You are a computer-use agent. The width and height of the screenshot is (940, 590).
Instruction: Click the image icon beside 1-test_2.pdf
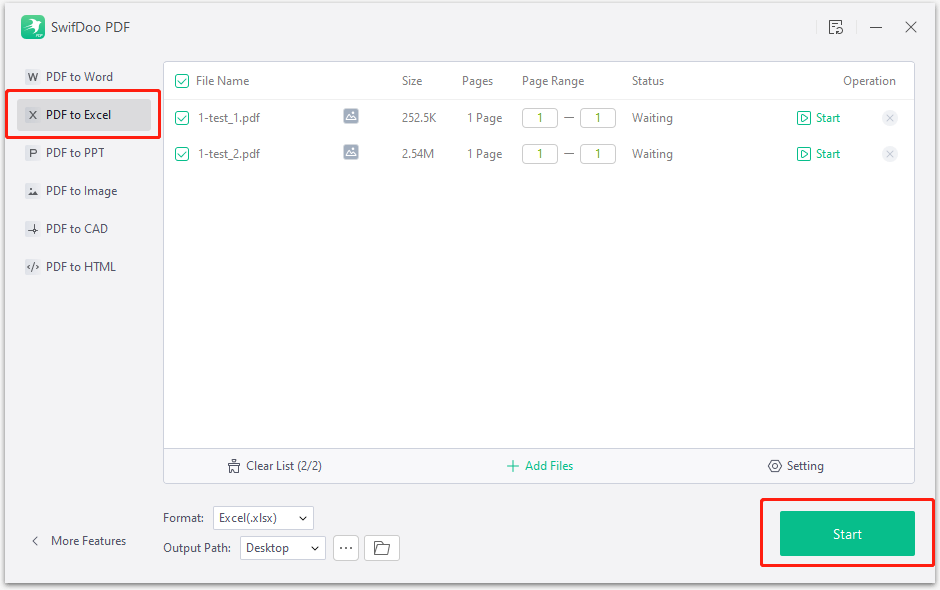pos(351,152)
